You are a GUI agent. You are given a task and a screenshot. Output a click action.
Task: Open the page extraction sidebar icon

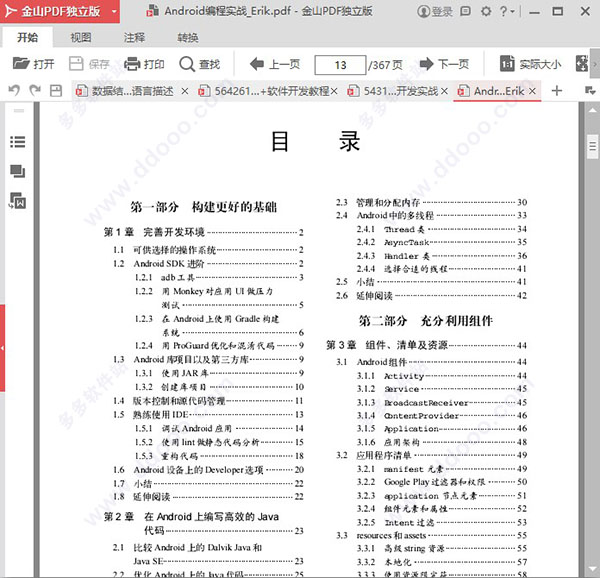pos(18,201)
